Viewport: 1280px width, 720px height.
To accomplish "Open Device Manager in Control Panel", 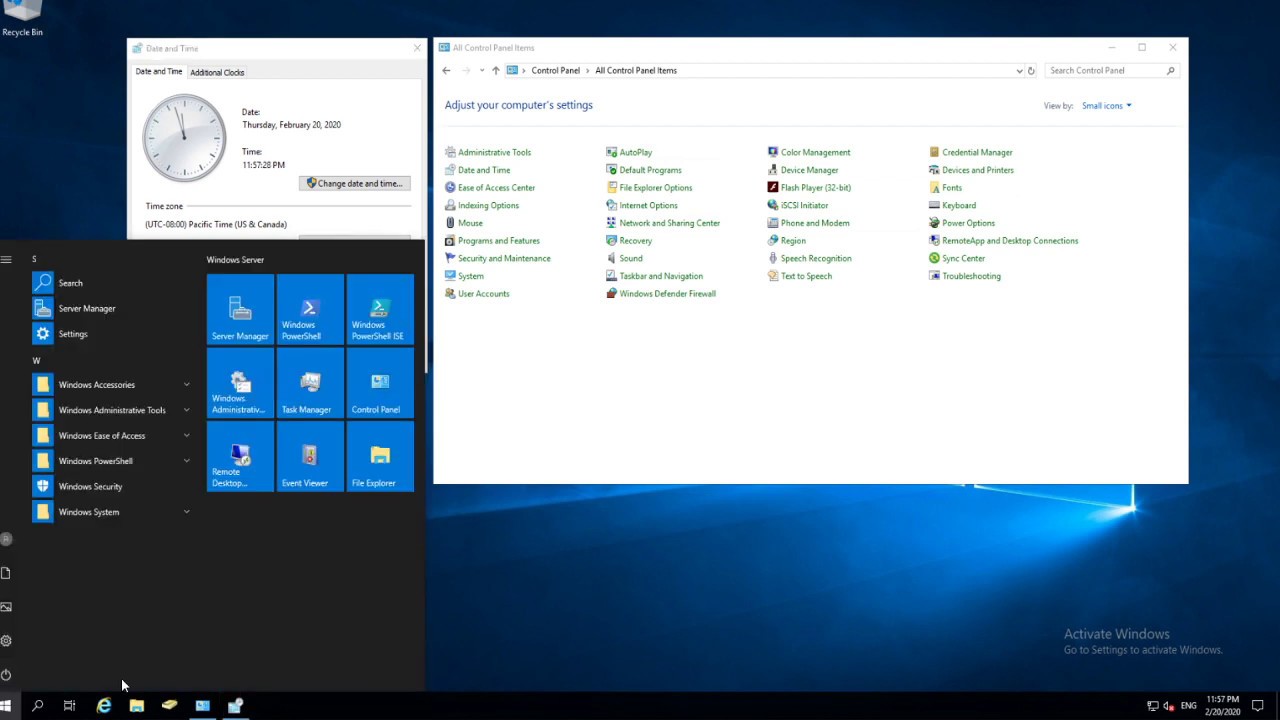I will [x=803, y=170].
